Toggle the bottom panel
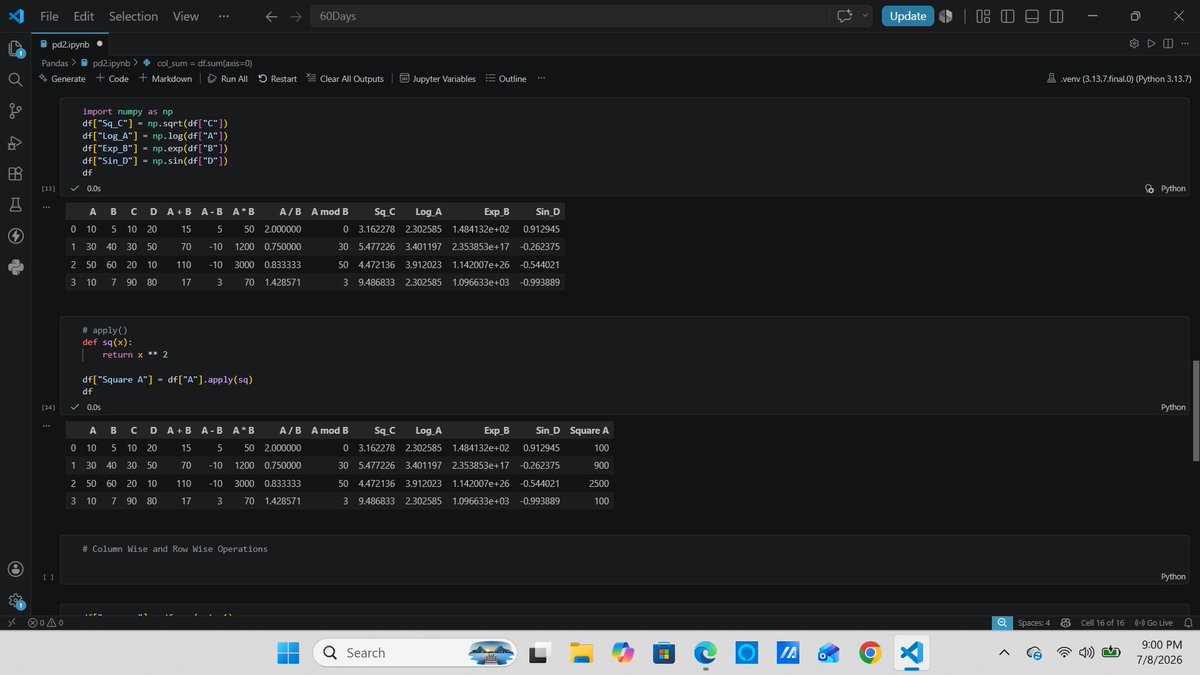The width and height of the screenshot is (1200, 675). pyautogui.click(x=1032, y=16)
